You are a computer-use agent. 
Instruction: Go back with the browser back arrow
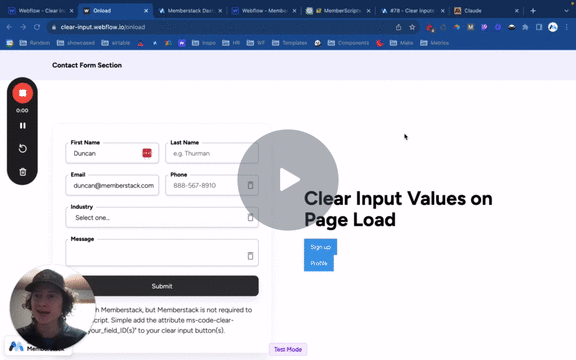click(x=9, y=27)
